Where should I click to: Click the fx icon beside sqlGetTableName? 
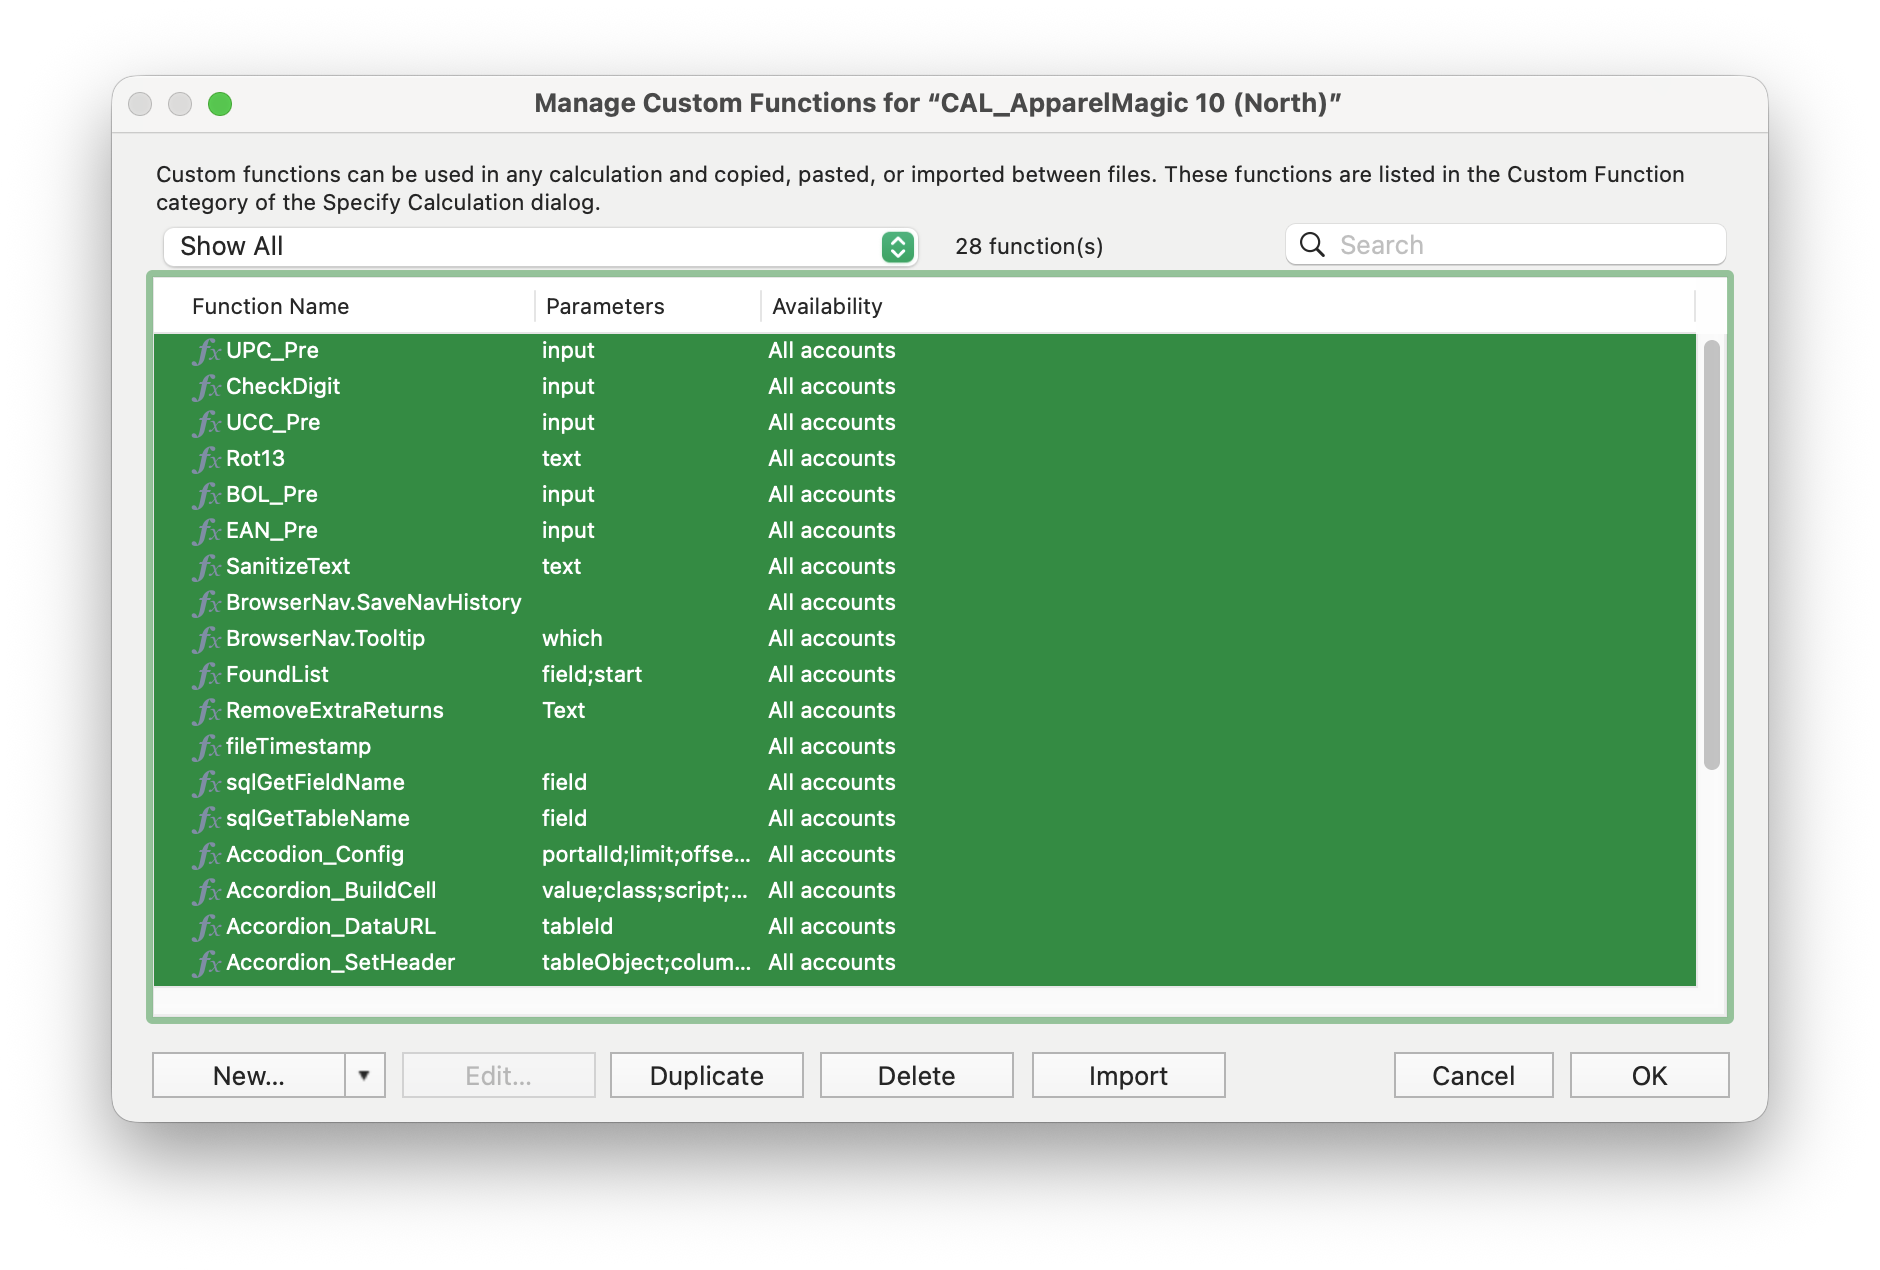tap(207, 819)
